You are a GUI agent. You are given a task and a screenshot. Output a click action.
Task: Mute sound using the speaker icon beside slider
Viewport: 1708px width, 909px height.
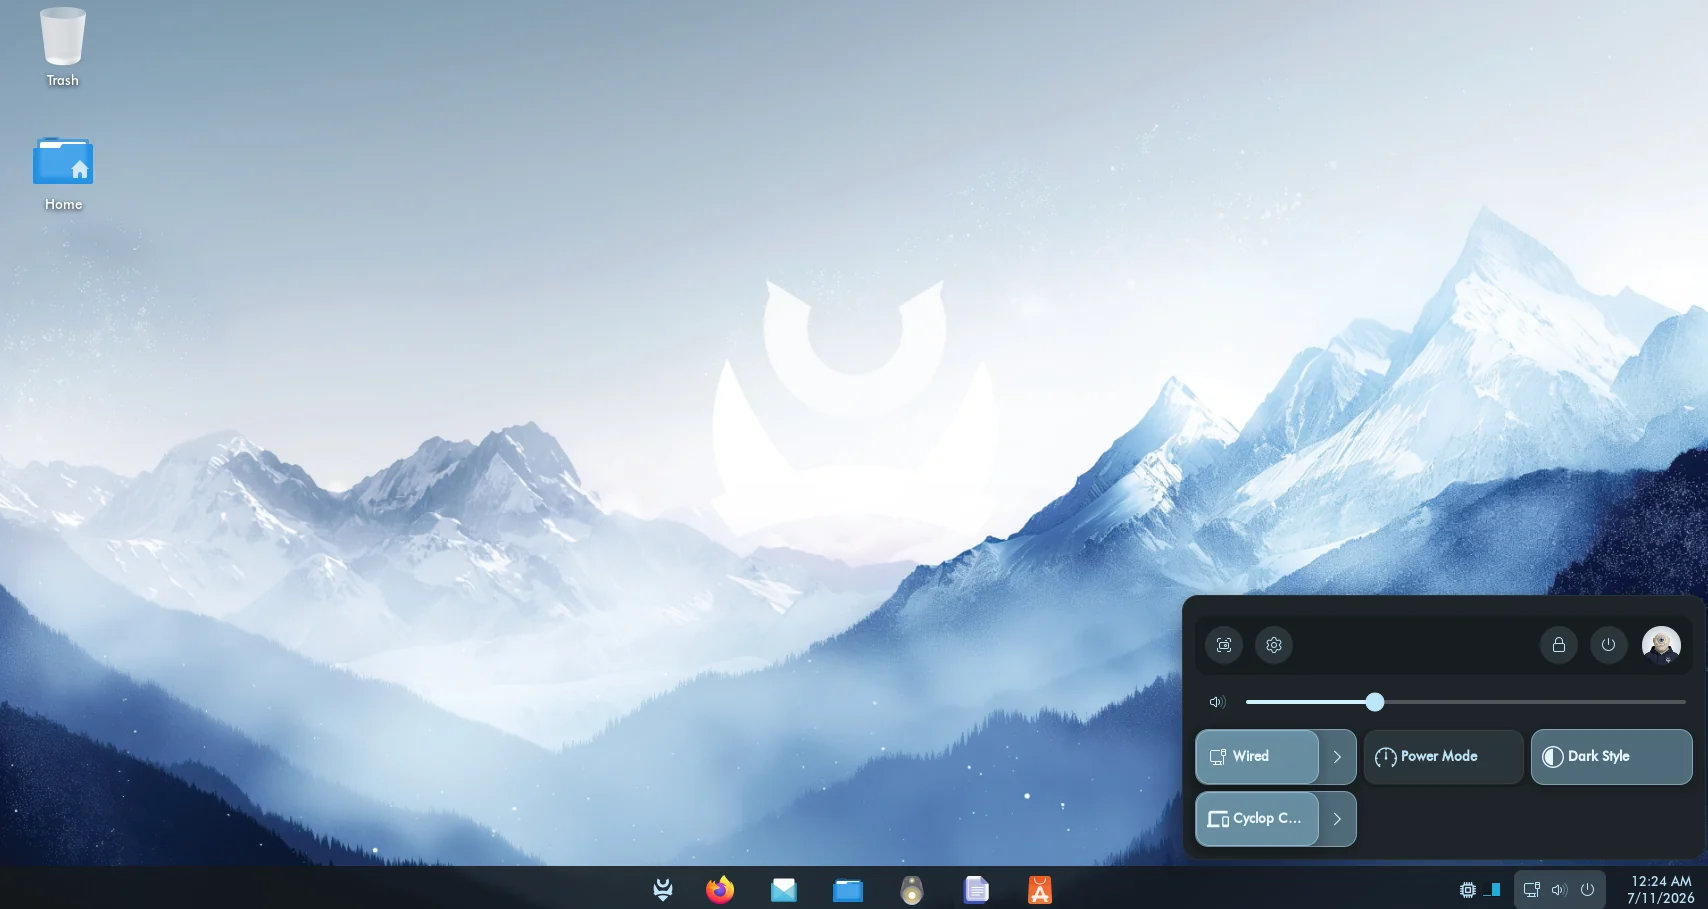coord(1217,702)
